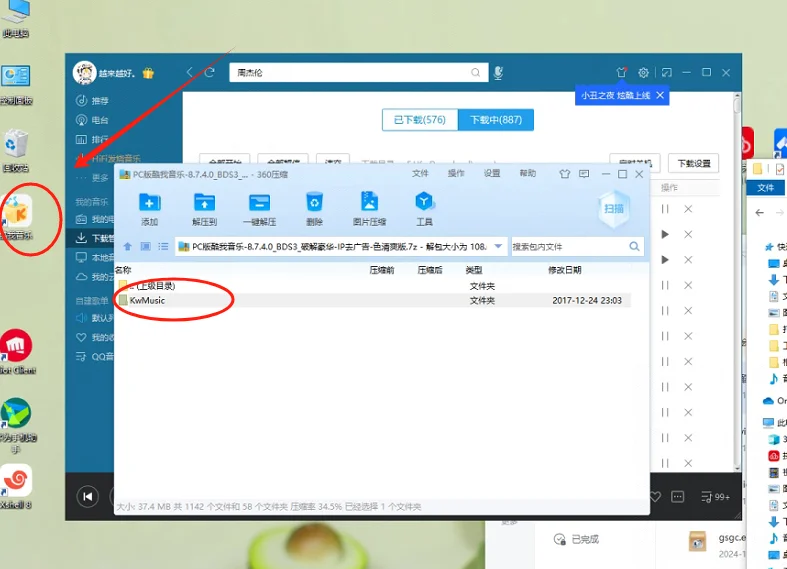Click the 2017-12-24 23:03 date cell
Image resolution: width=787 pixels, height=569 pixels.
coord(587,301)
